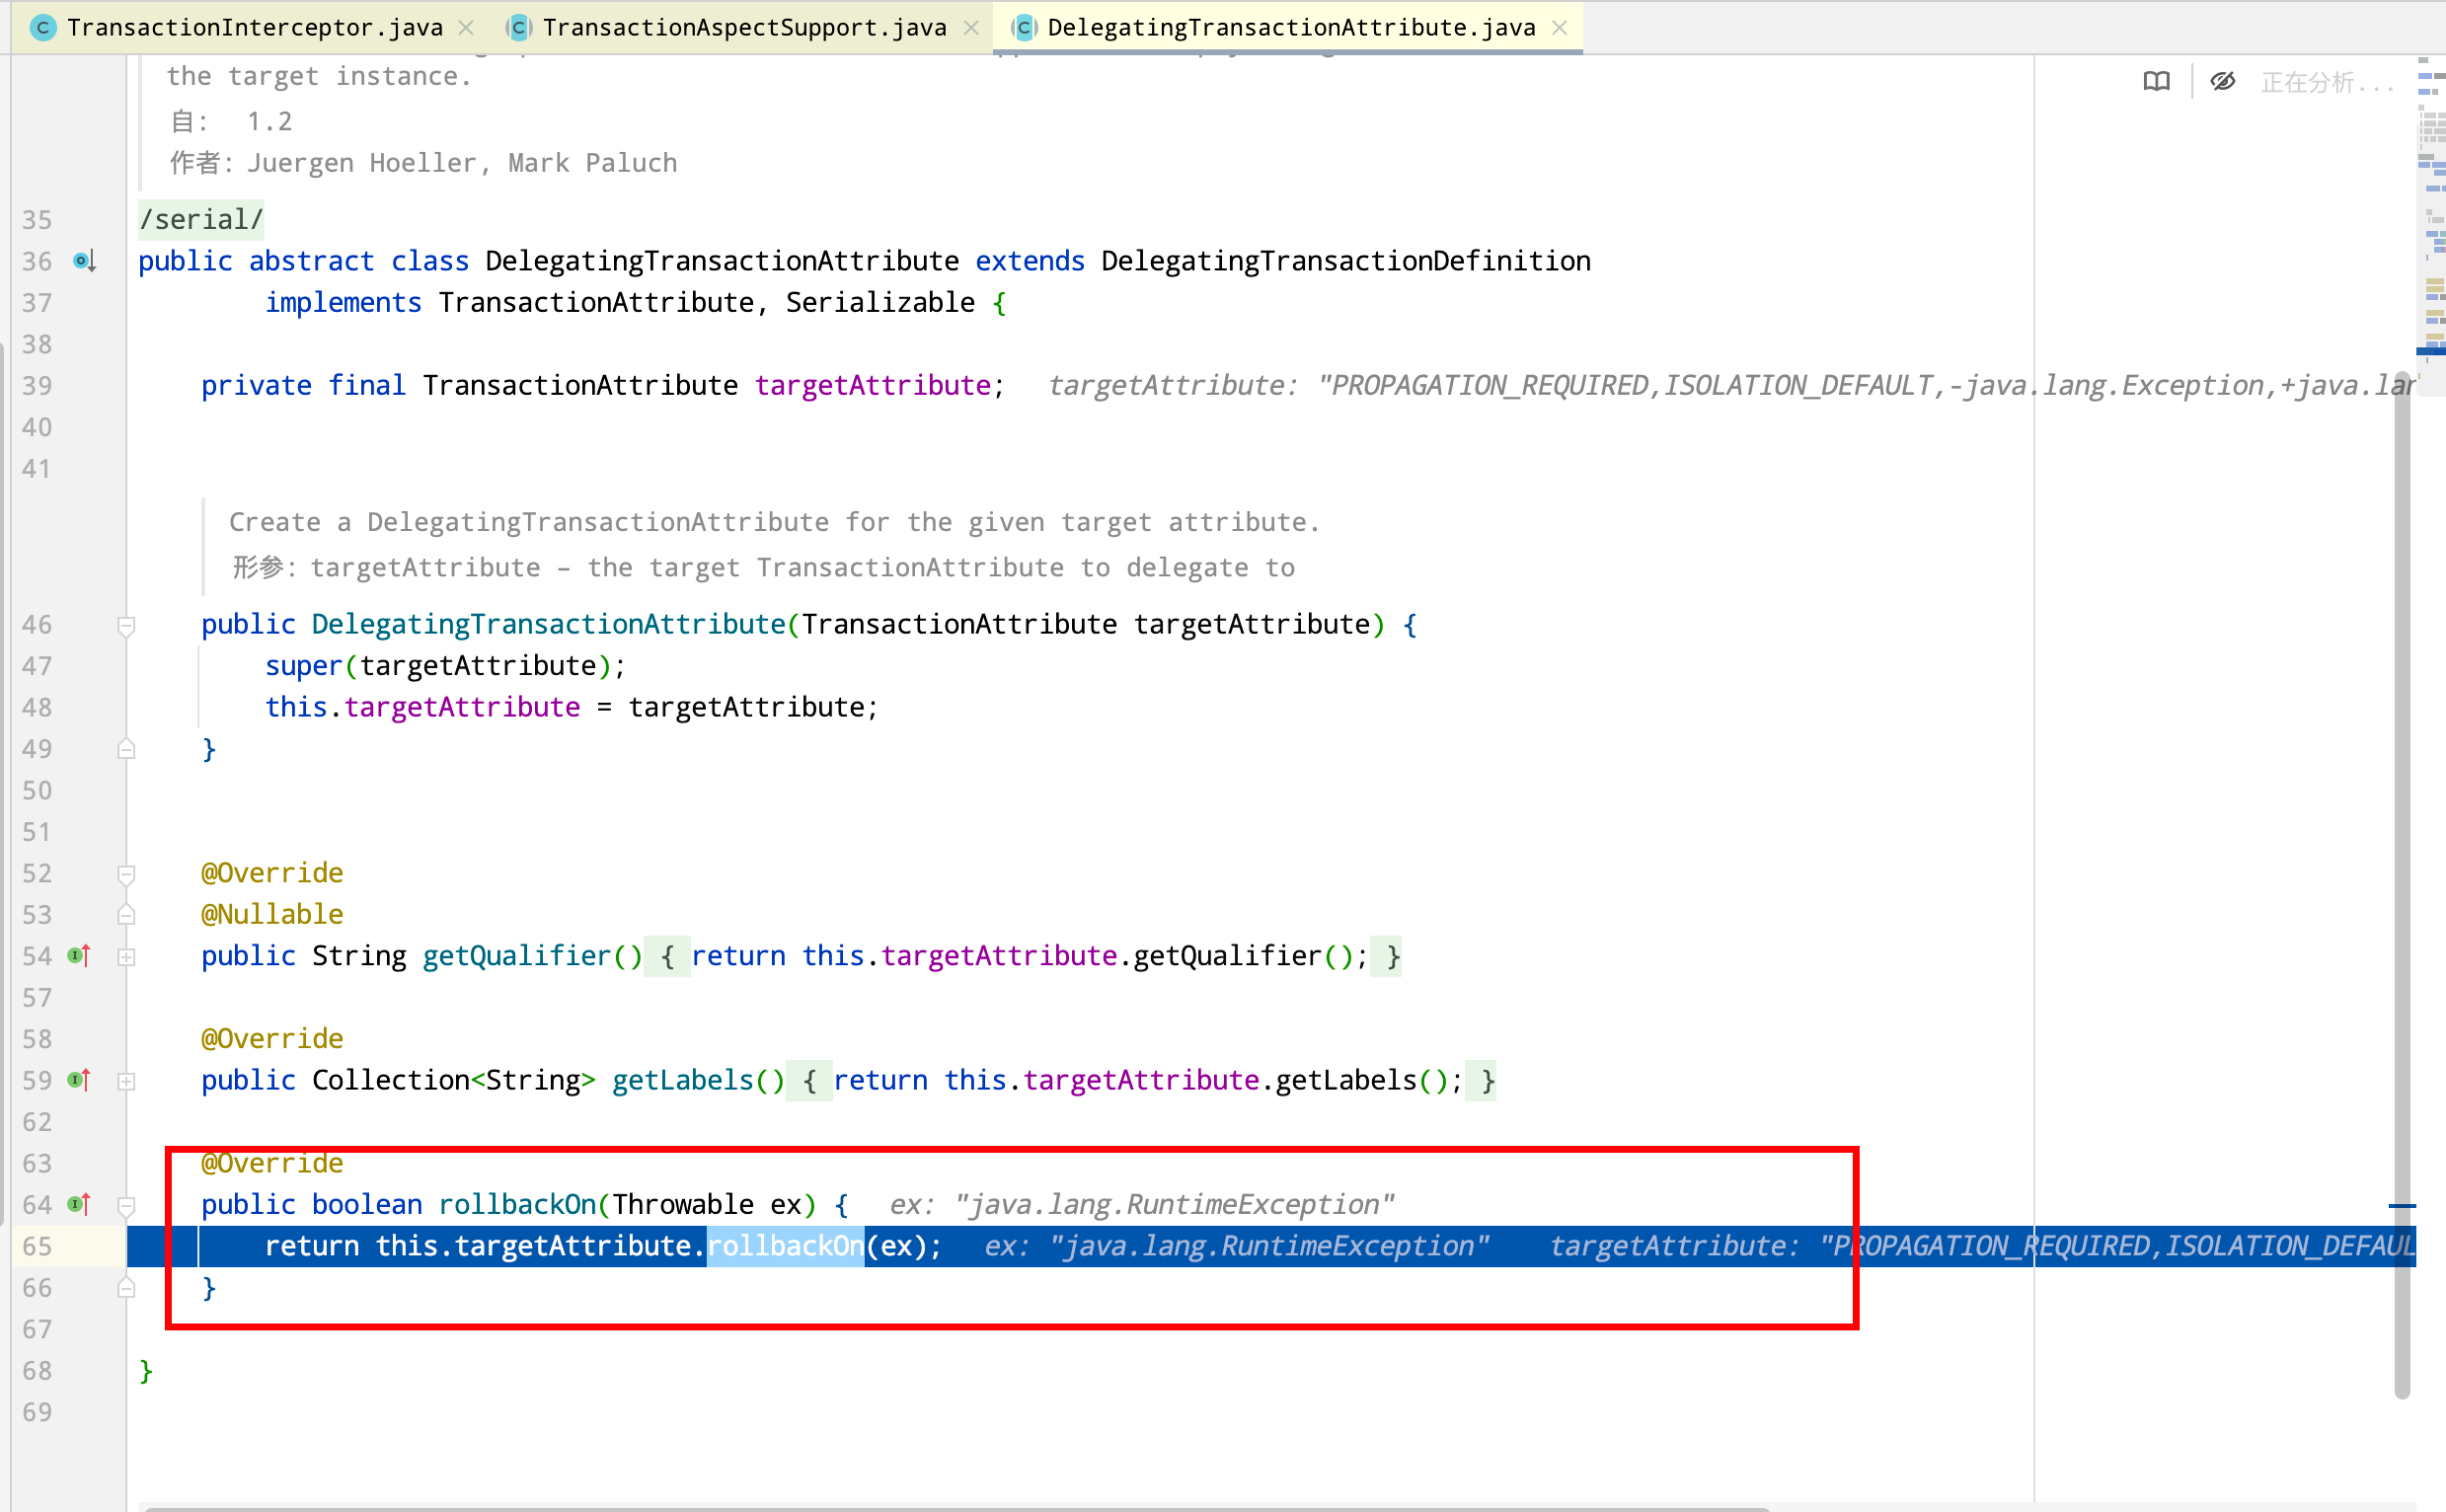Click the @Nullable annotation on line 53

(272, 914)
